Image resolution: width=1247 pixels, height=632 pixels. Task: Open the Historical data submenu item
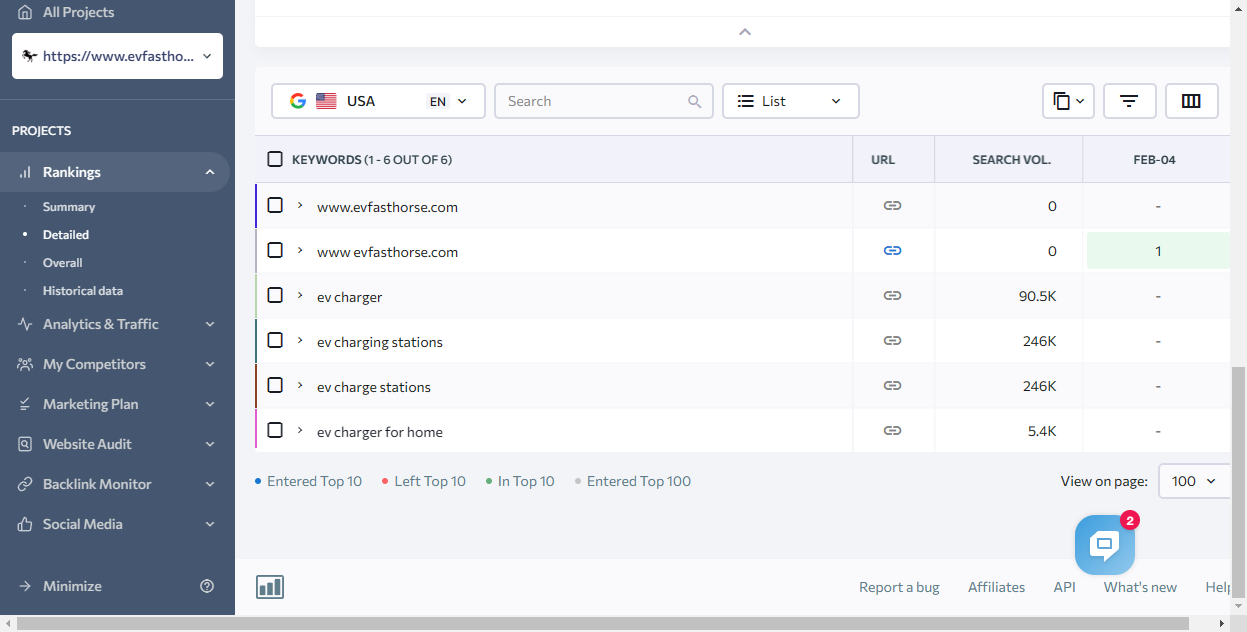coord(83,291)
